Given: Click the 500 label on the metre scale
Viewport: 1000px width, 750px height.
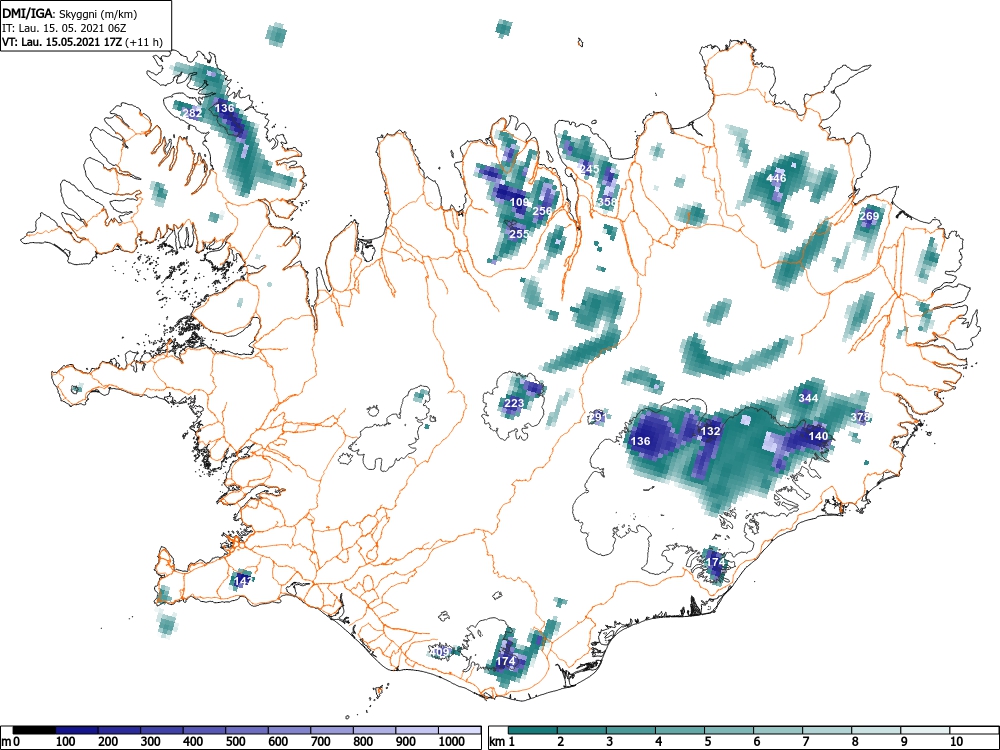Looking at the screenshot, I should click(x=235, y=742).
